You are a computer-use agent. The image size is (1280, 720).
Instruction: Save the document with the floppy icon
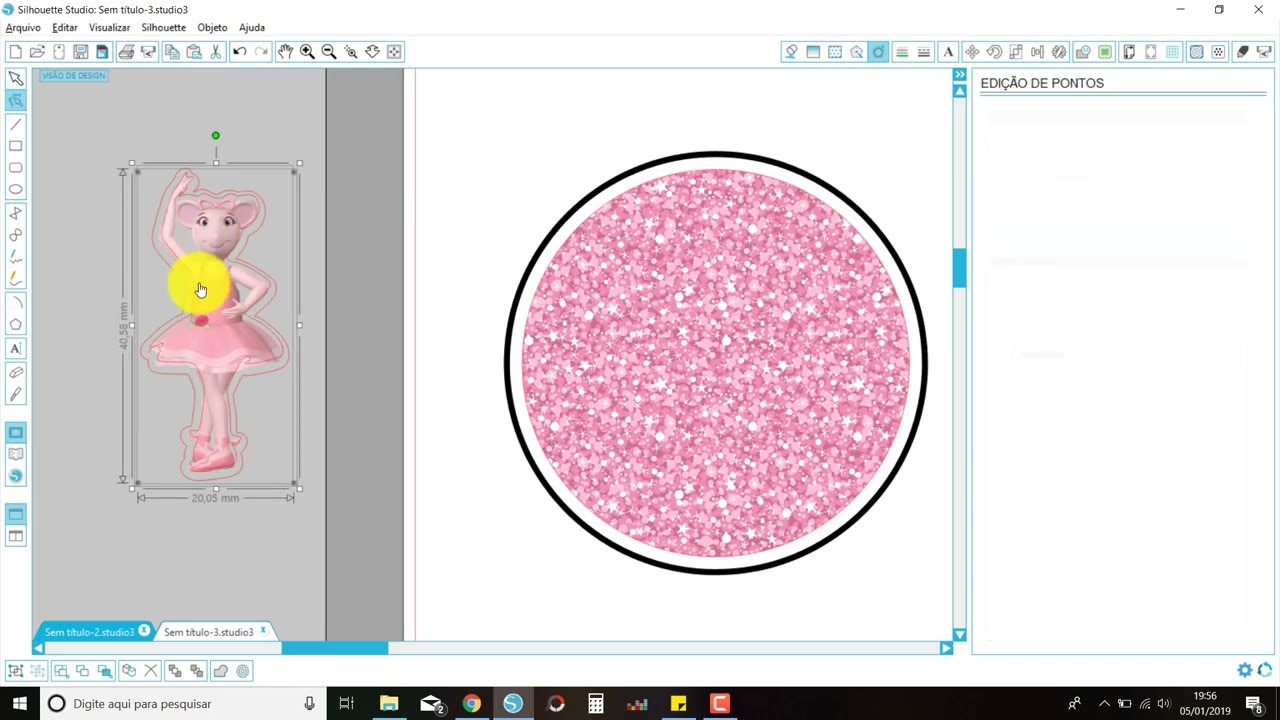[81, 52]
